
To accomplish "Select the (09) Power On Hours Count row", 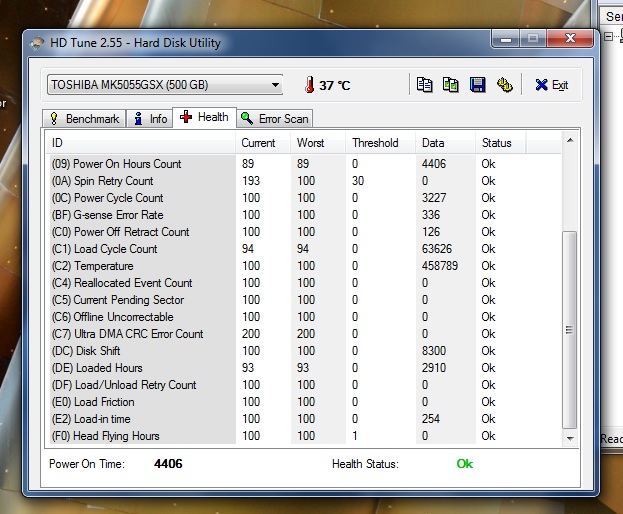I will (304, 164).
